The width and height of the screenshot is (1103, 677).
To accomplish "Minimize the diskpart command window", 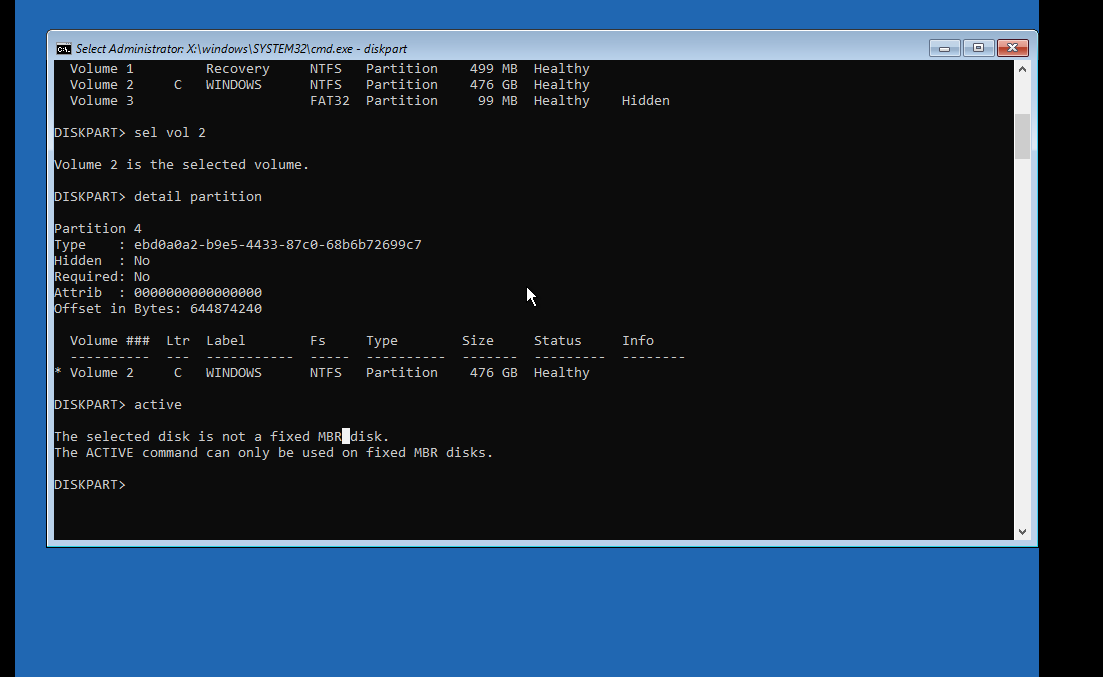I will point(944,48).
